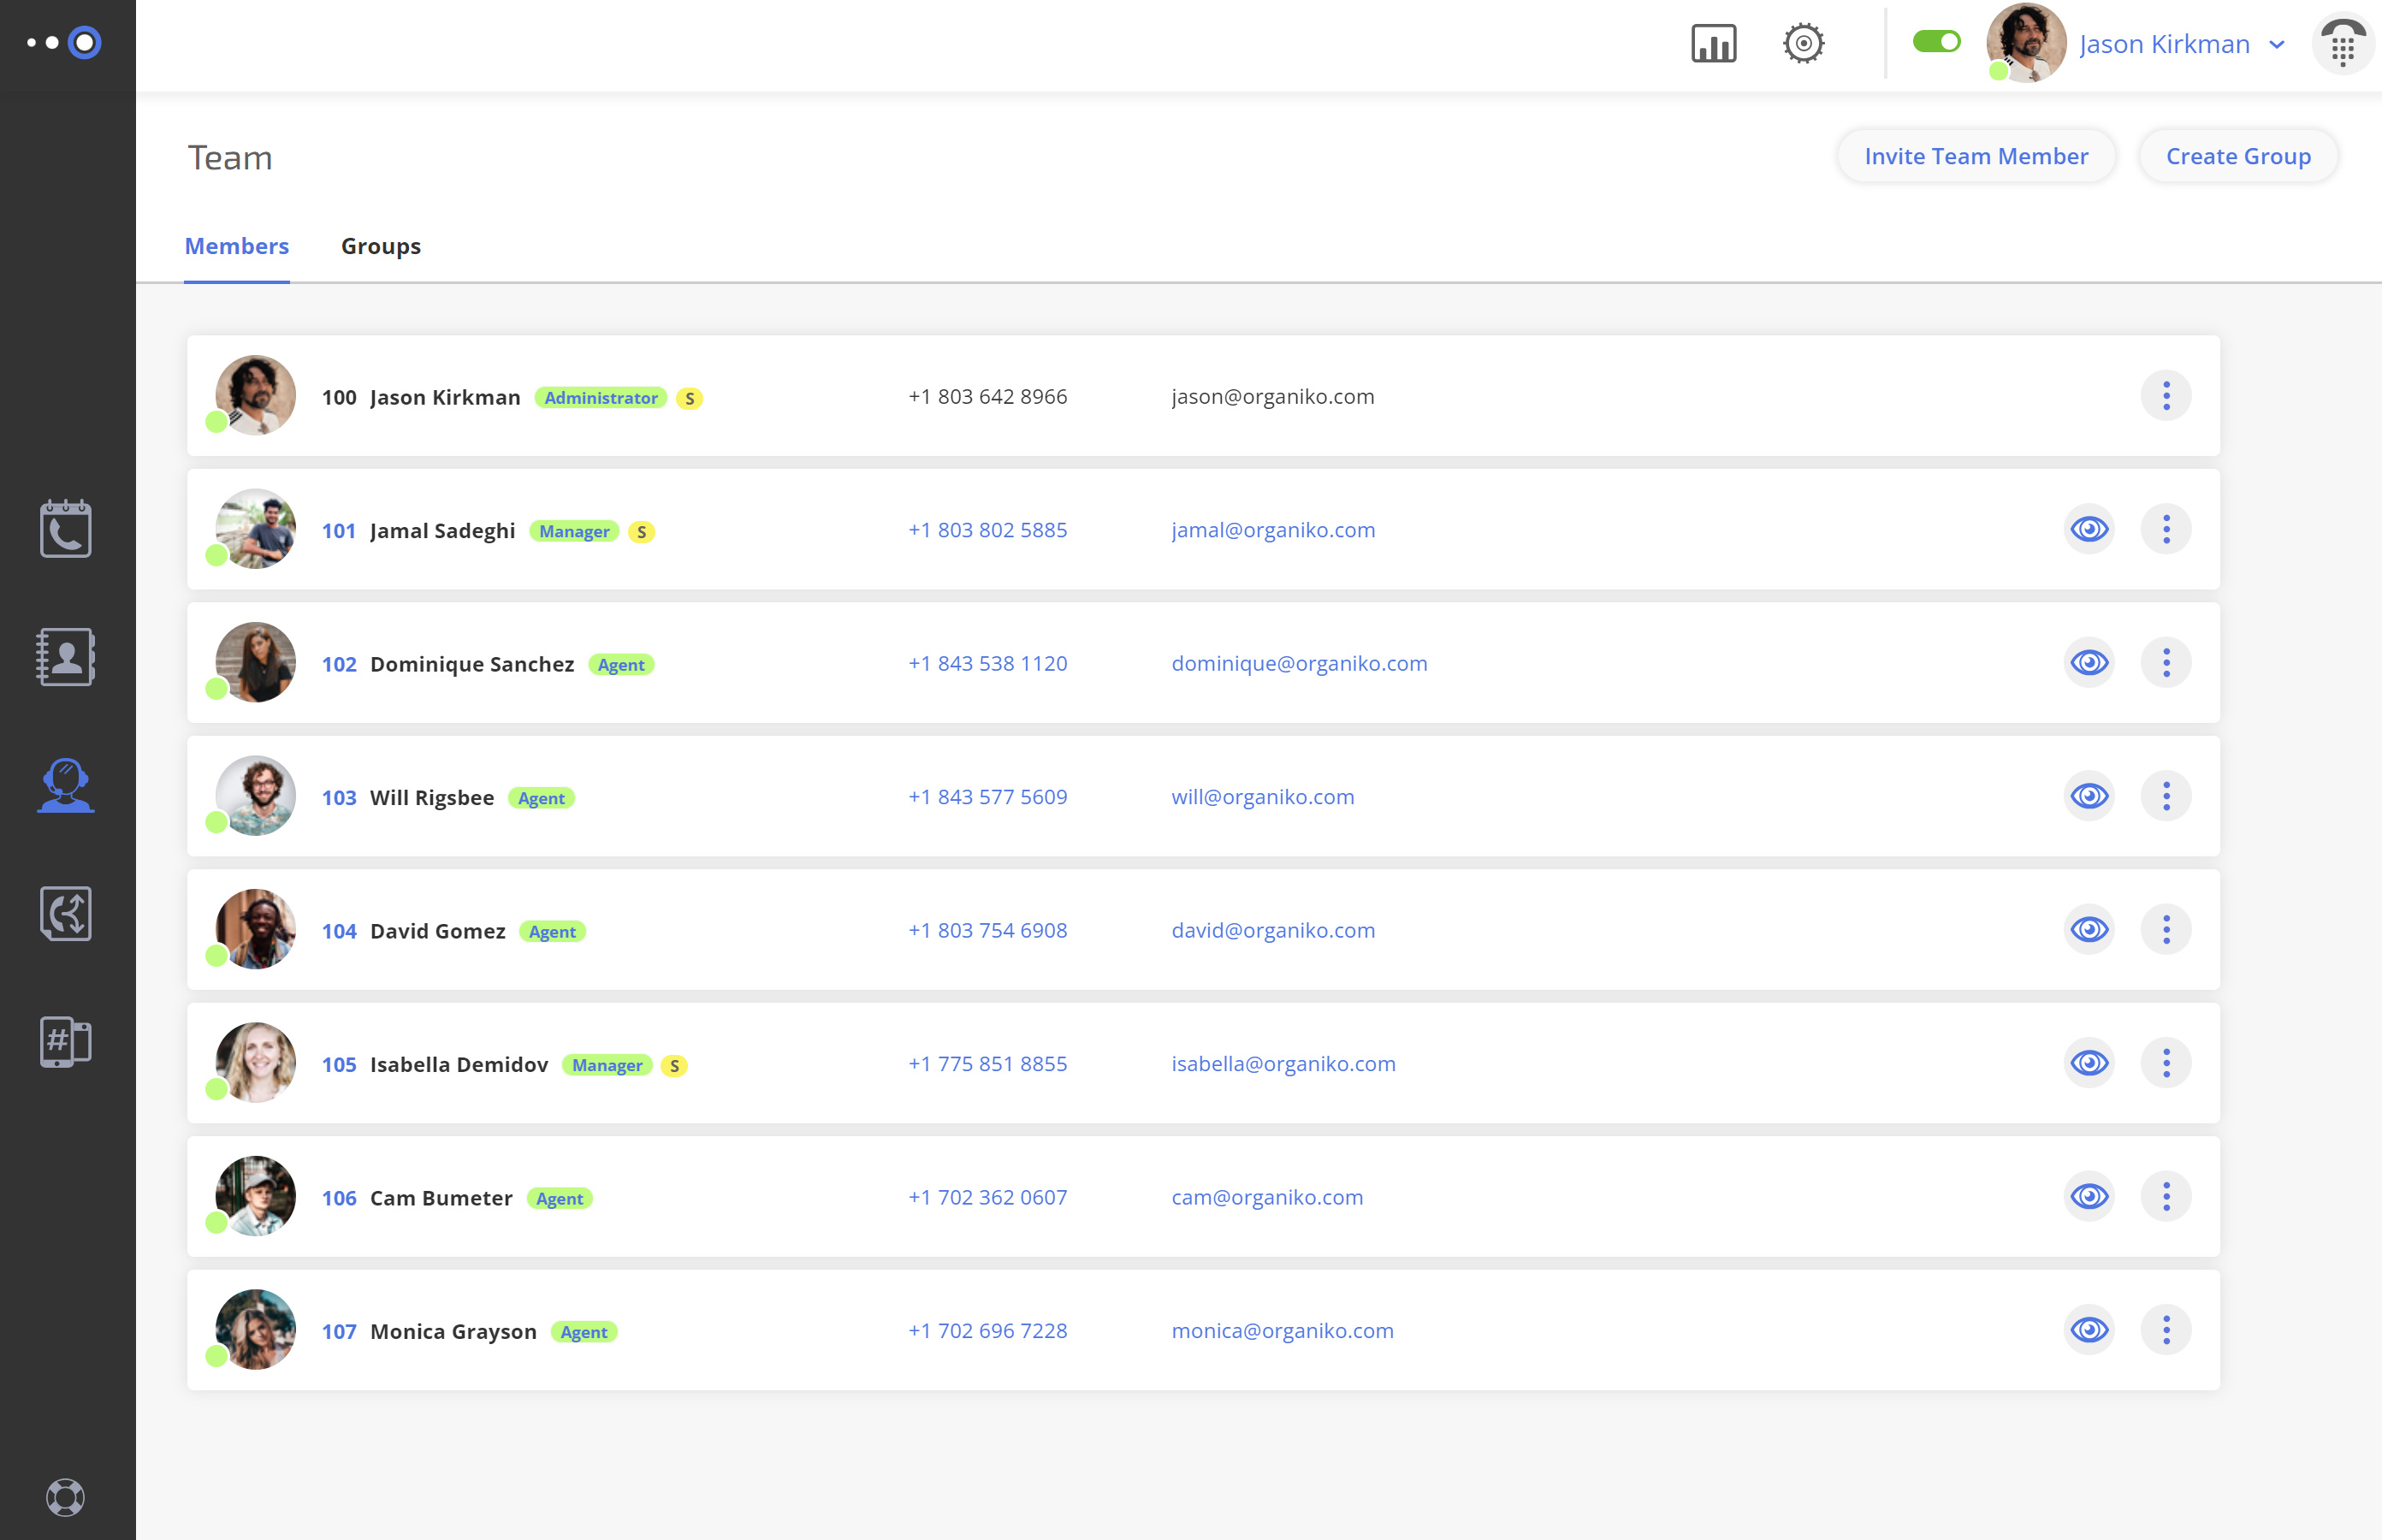
Task: Click the S badge next to Administrator
Action: [x=689, y=398]
